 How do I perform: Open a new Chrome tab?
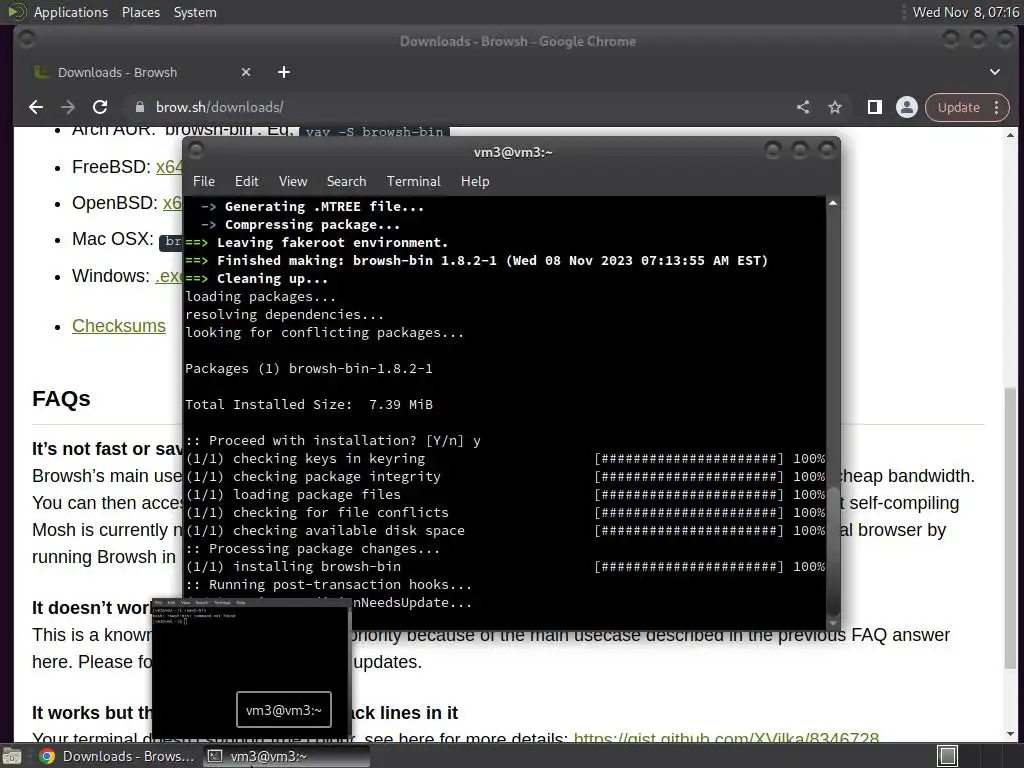pyautogui.click(x=283, y=72)
